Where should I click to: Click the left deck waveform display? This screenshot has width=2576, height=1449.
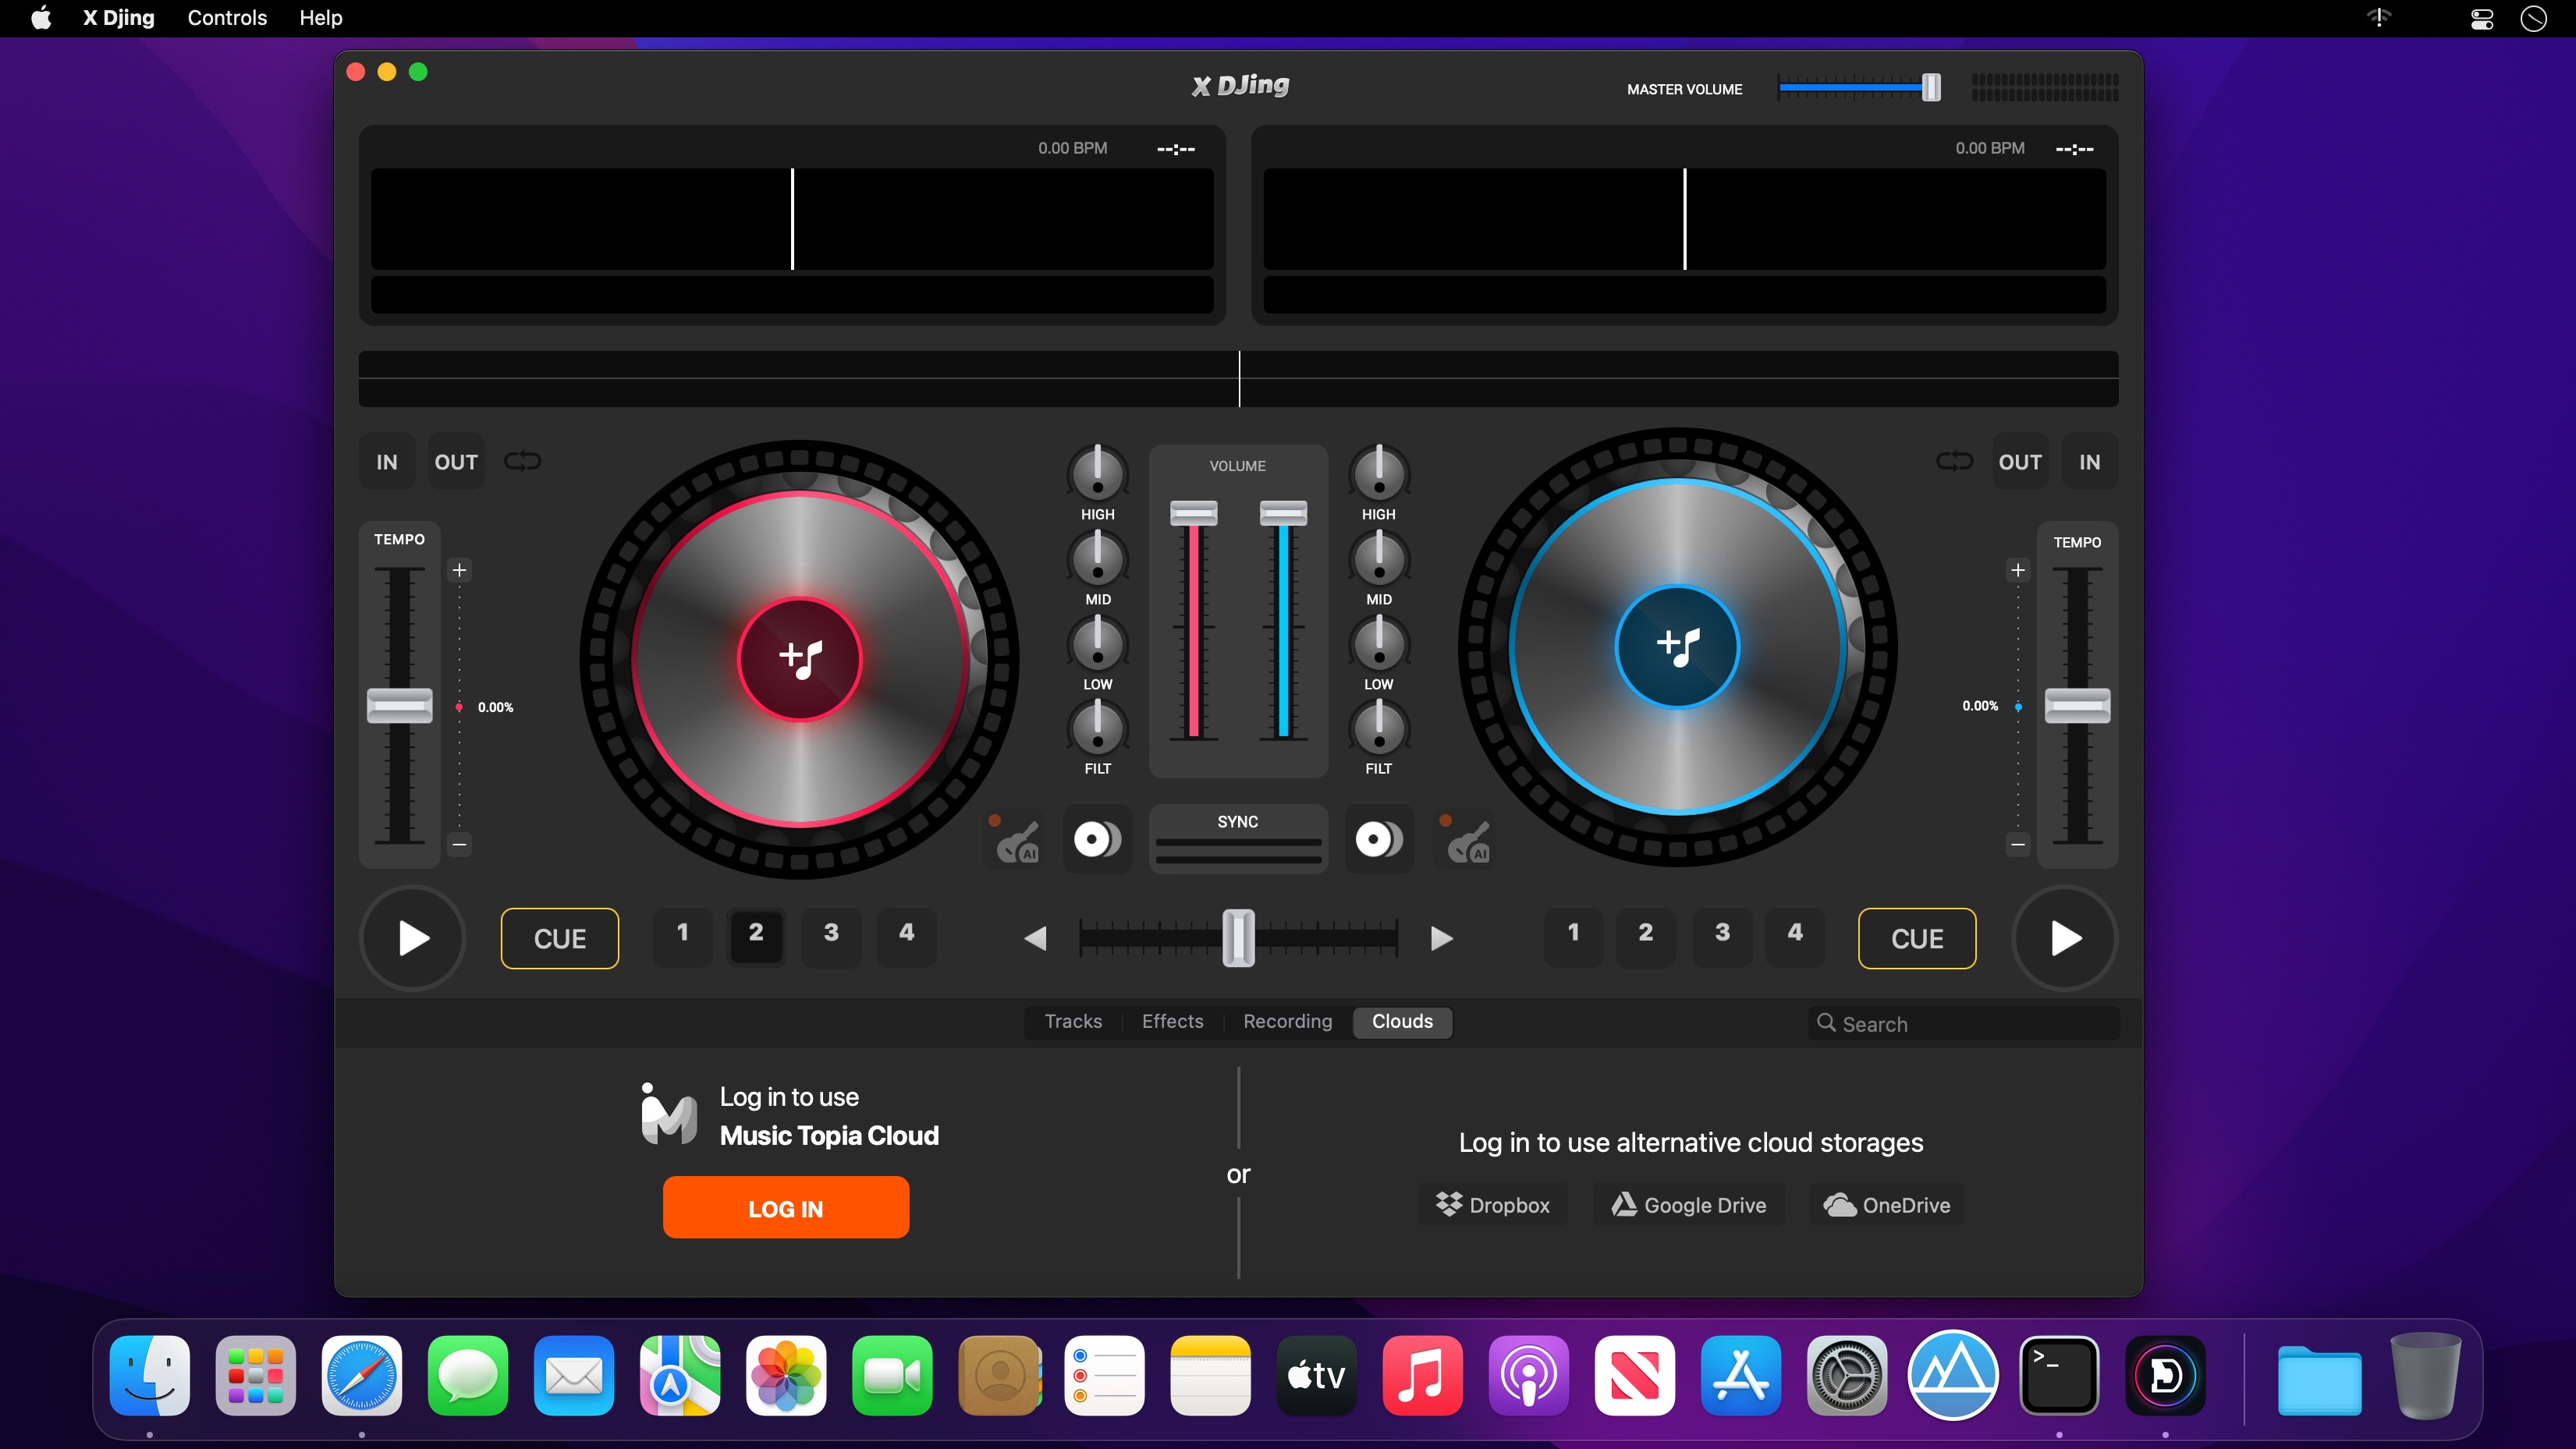click(792, 219)
